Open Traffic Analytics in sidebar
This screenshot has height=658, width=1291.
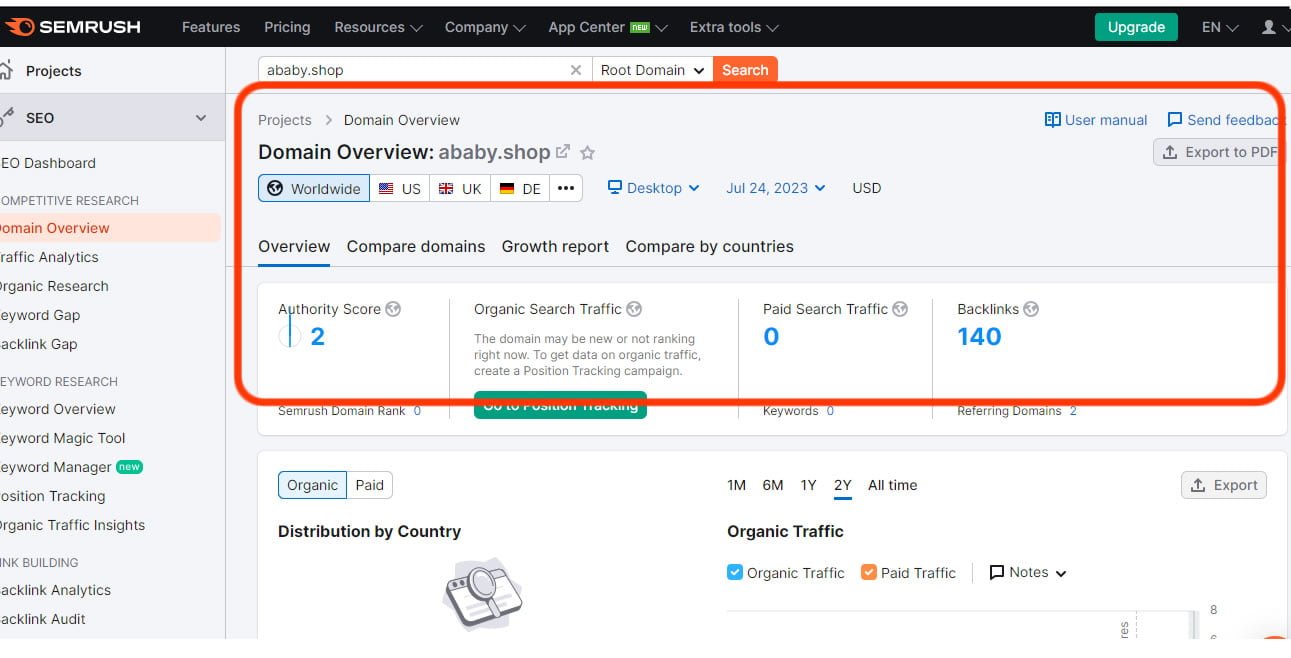point(47,257)
